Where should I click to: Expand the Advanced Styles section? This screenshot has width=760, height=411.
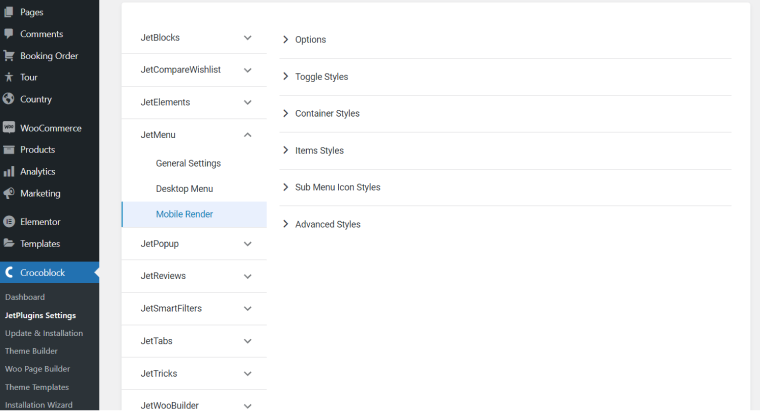[x=505, y=224]
